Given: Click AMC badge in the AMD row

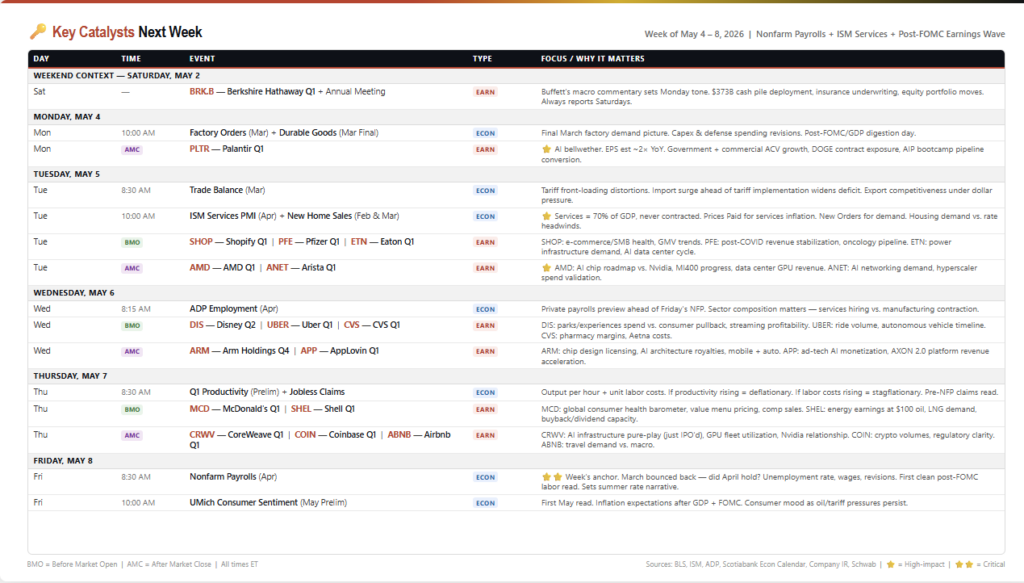Looking at the screenshot, I should pos(132,268).
